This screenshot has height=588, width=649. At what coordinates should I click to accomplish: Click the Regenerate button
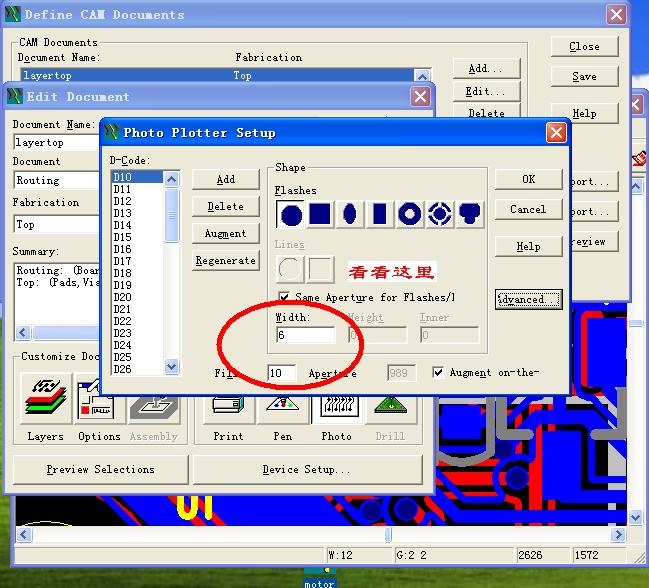[226, 260]
